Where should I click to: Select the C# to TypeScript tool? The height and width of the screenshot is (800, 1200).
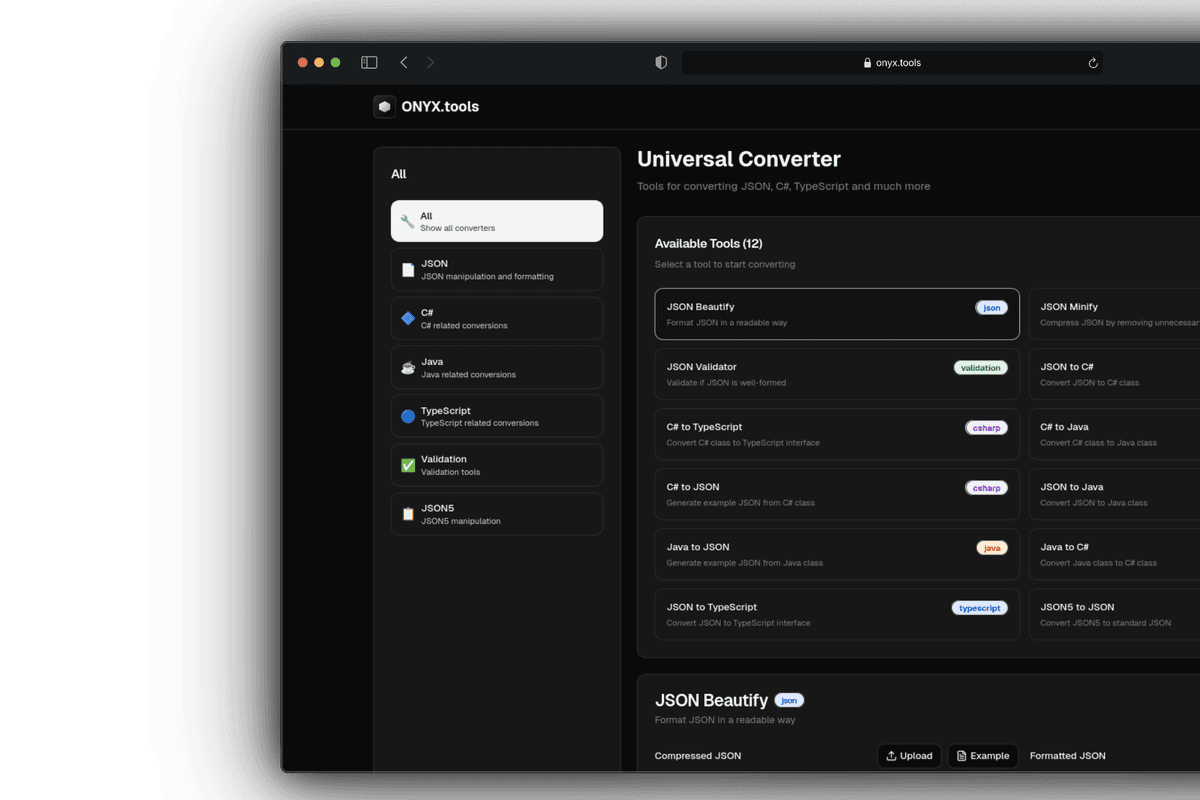point(836,434)
